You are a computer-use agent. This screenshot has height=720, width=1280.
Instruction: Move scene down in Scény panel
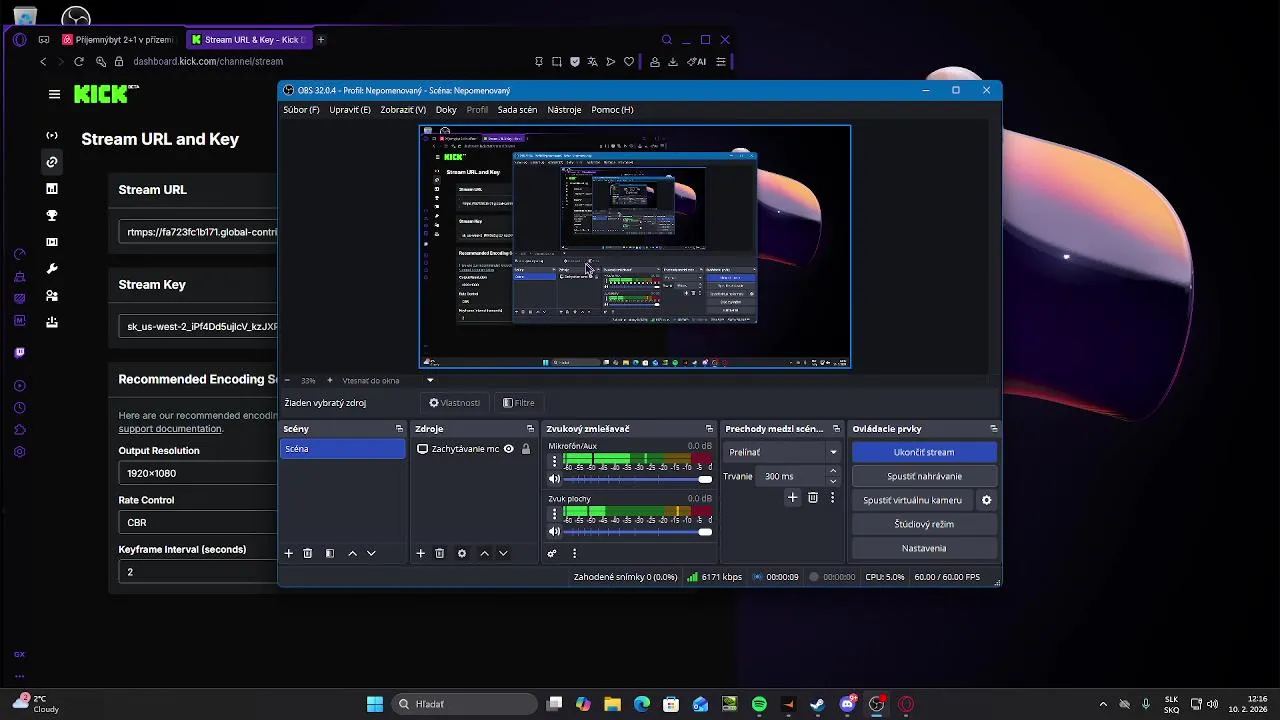click(x=371, y=553)
